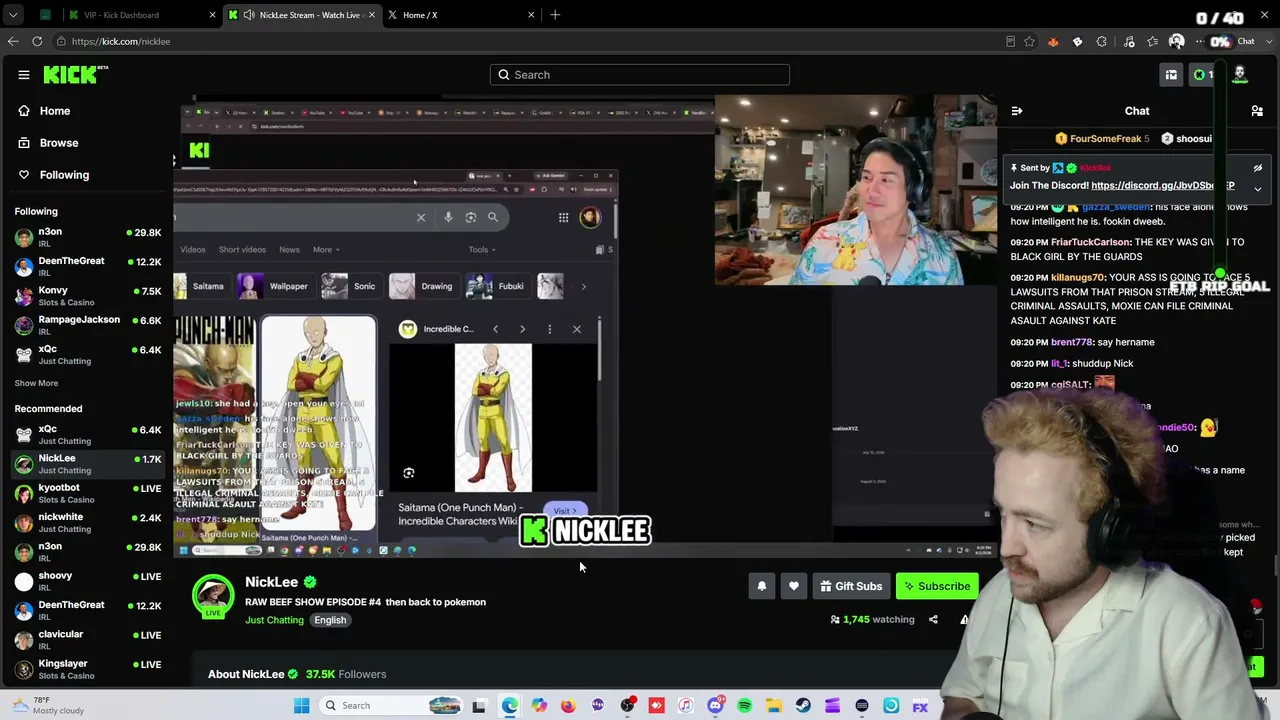Open Konvy's channel in the sidebar

click(88, 296)
